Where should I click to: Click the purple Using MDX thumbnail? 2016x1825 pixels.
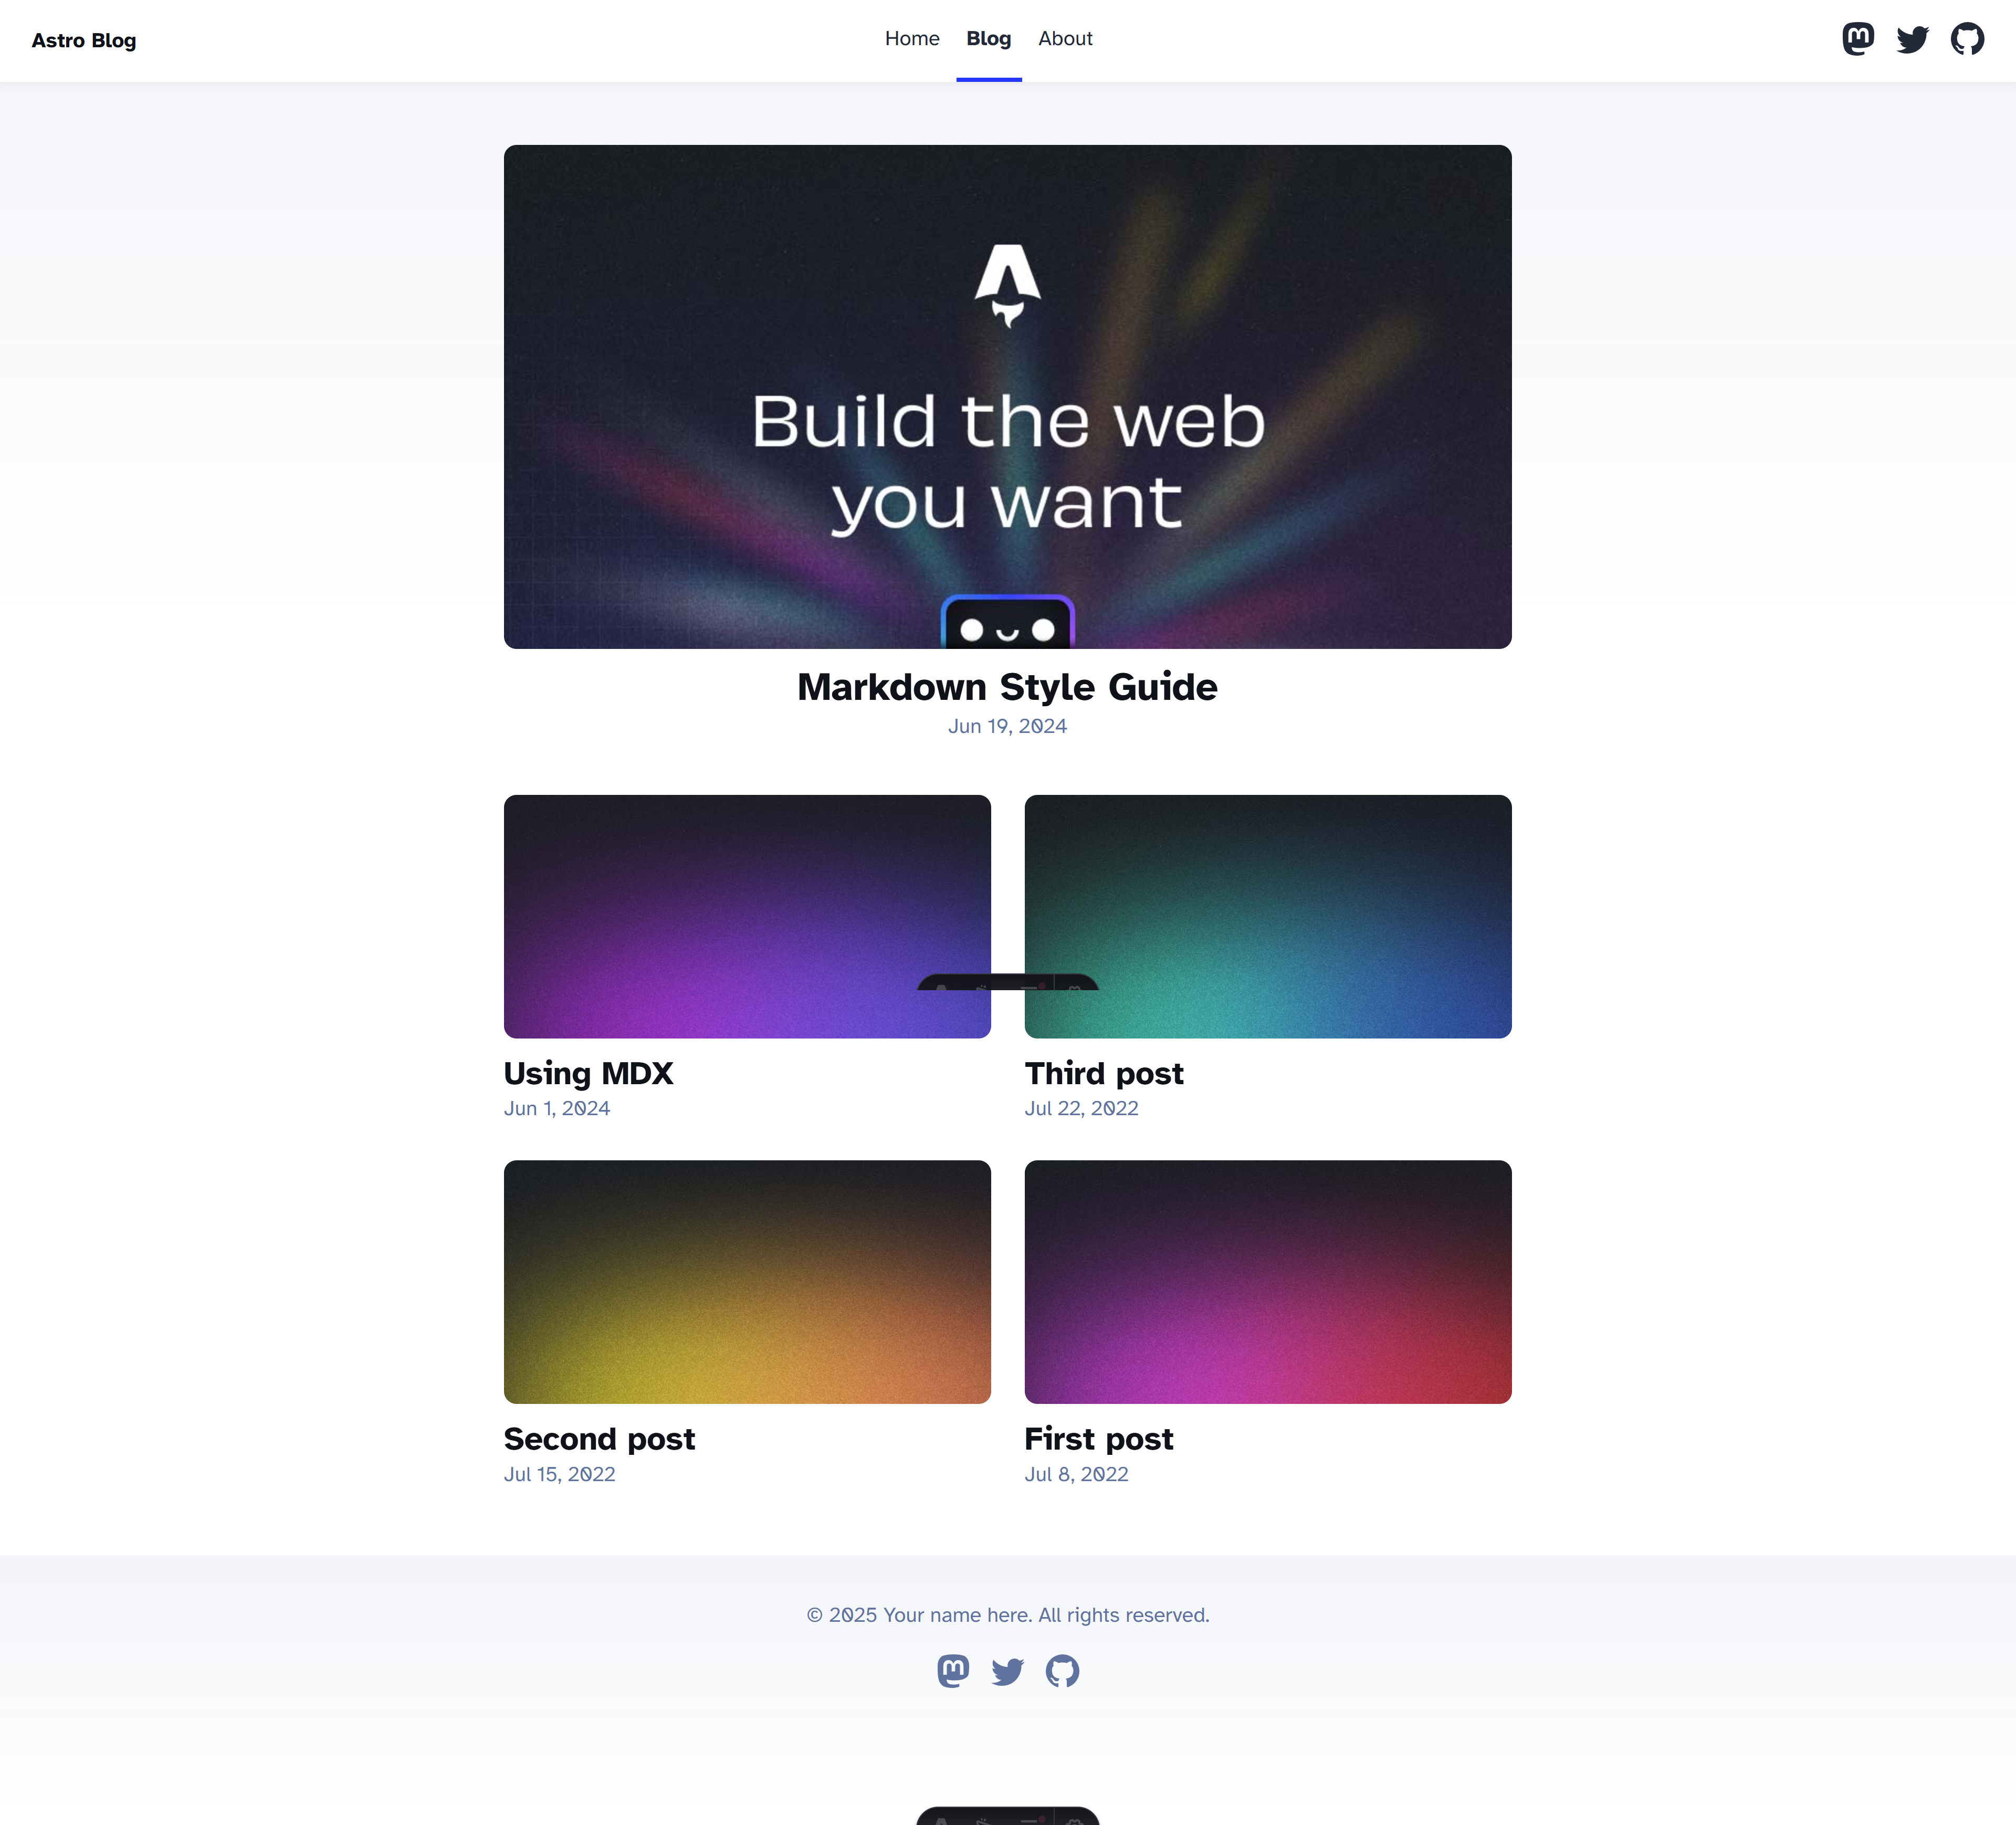(x=747, y=916)
